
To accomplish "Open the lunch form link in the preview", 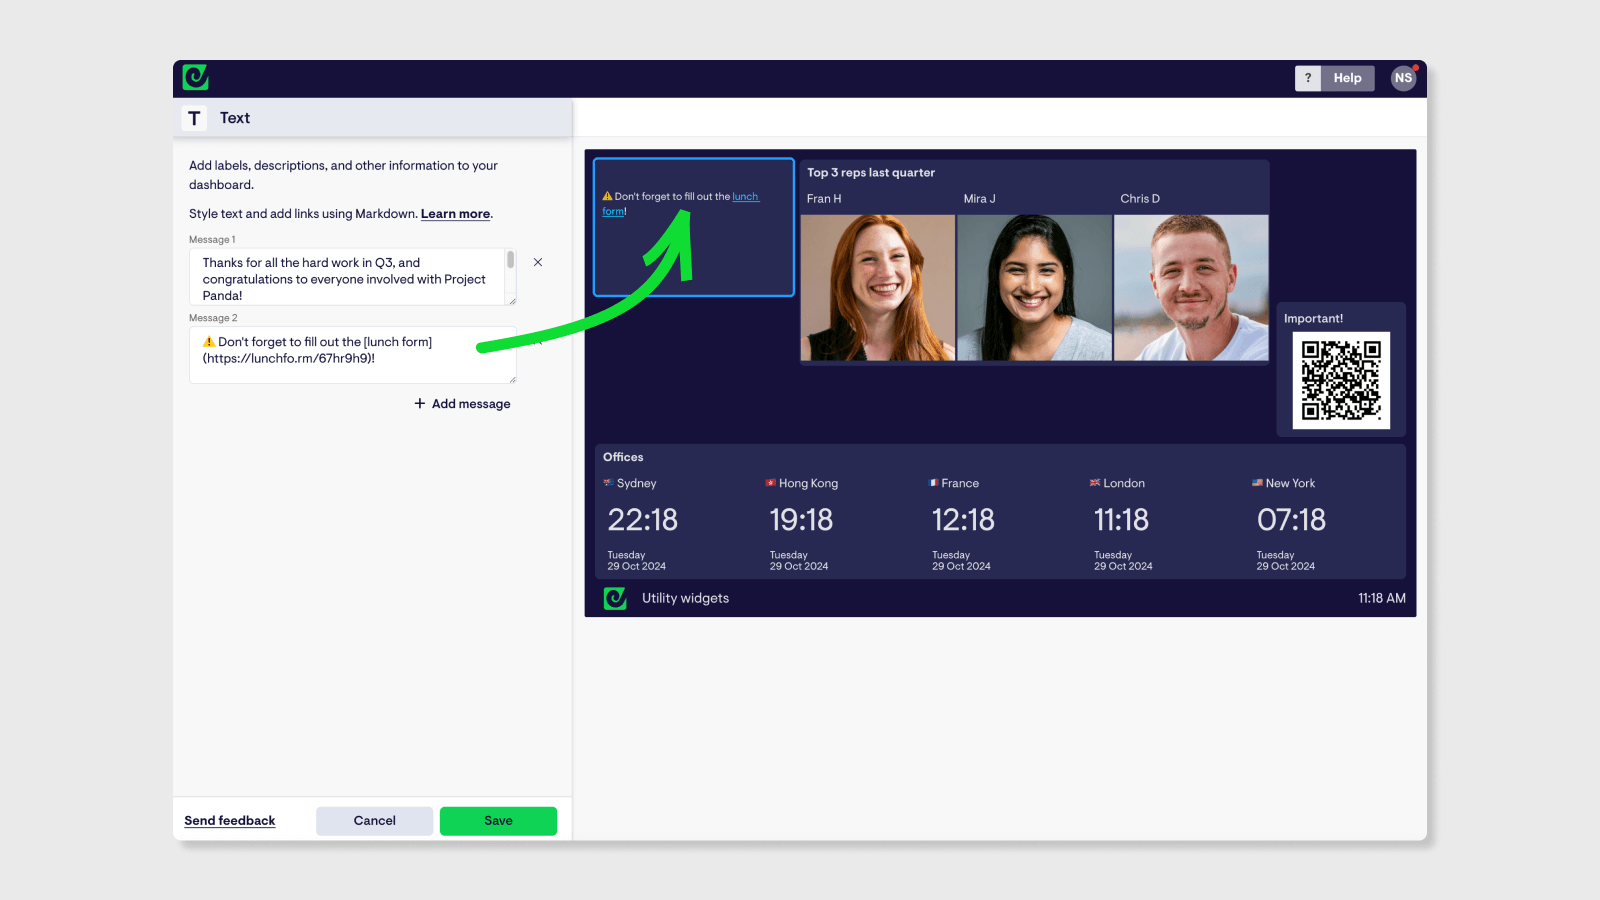I will [745, 197].
